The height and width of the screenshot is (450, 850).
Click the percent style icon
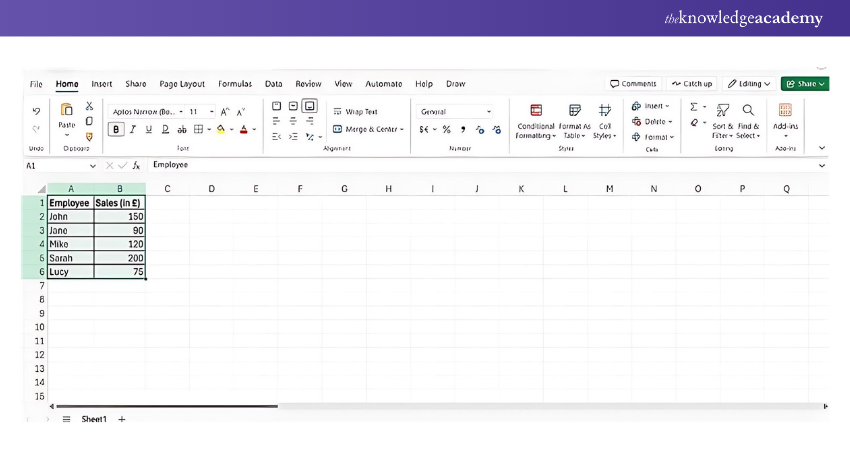[446, 129]
